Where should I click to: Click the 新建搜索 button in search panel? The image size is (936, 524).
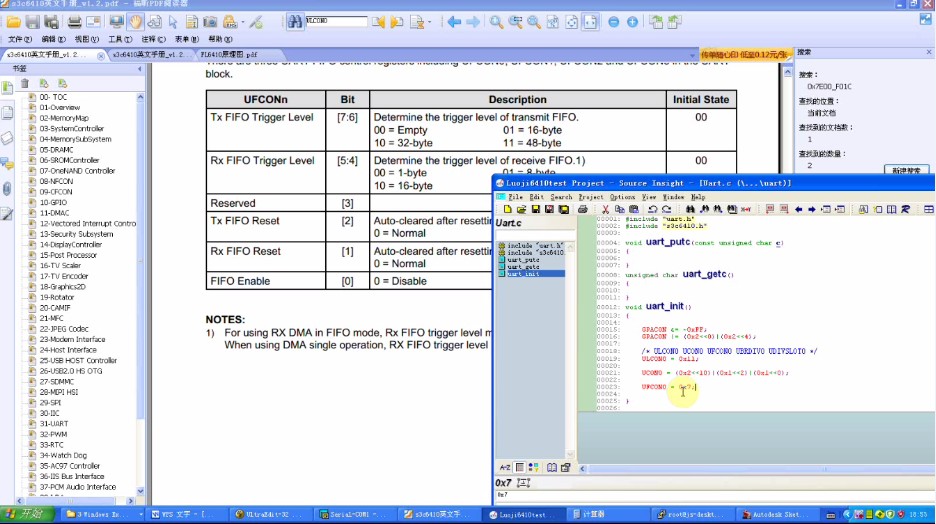[906, 170]
